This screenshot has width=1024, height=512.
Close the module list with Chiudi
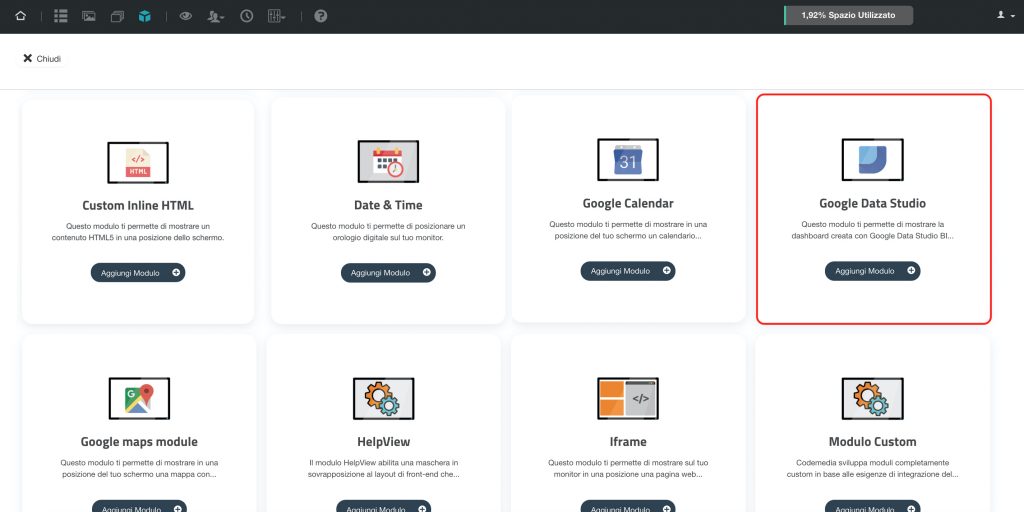coord(42,59)
